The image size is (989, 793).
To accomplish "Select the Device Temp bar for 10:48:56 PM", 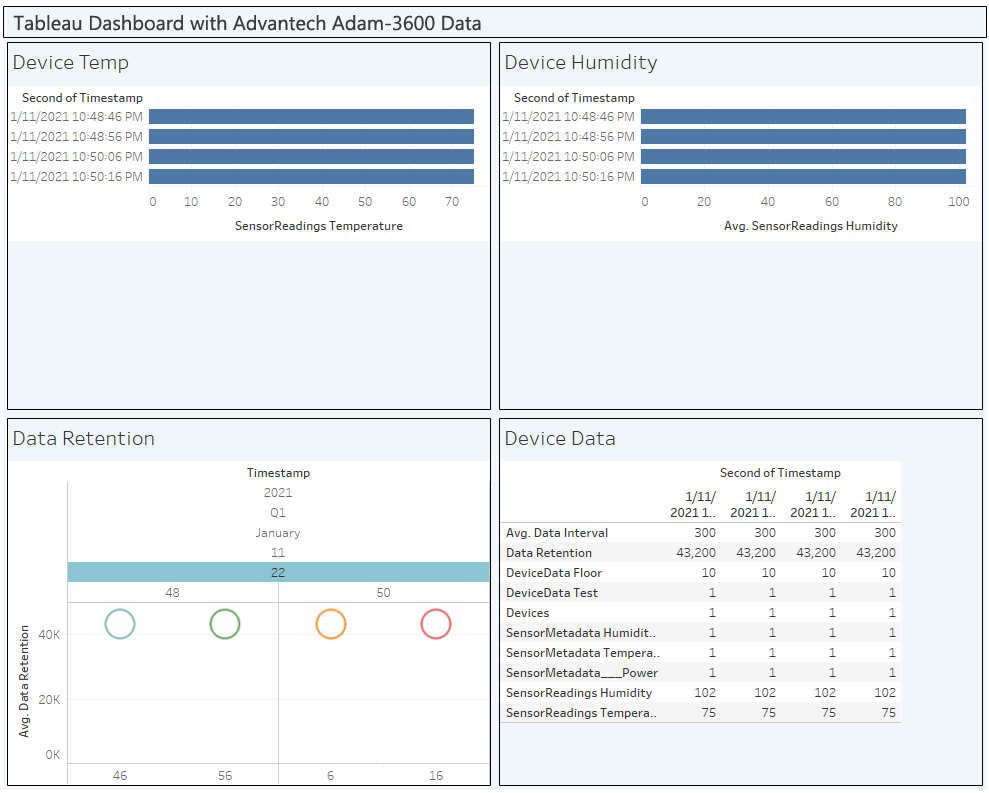I will click(312, 137).
